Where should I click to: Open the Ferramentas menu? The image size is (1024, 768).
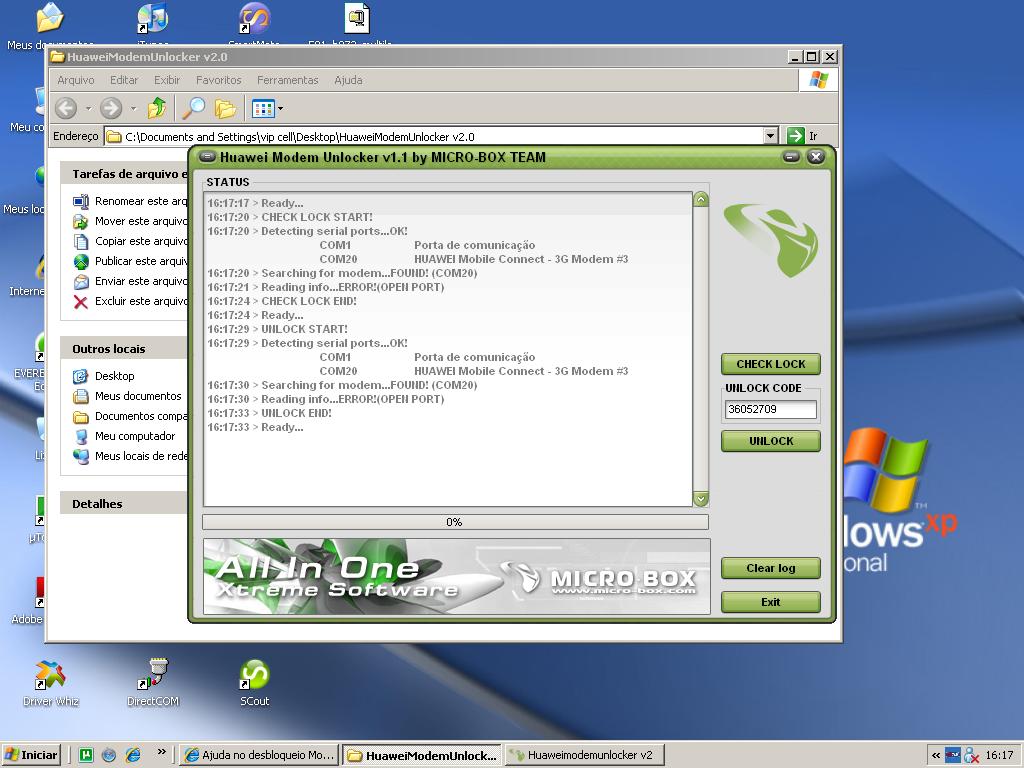(287, 80)
